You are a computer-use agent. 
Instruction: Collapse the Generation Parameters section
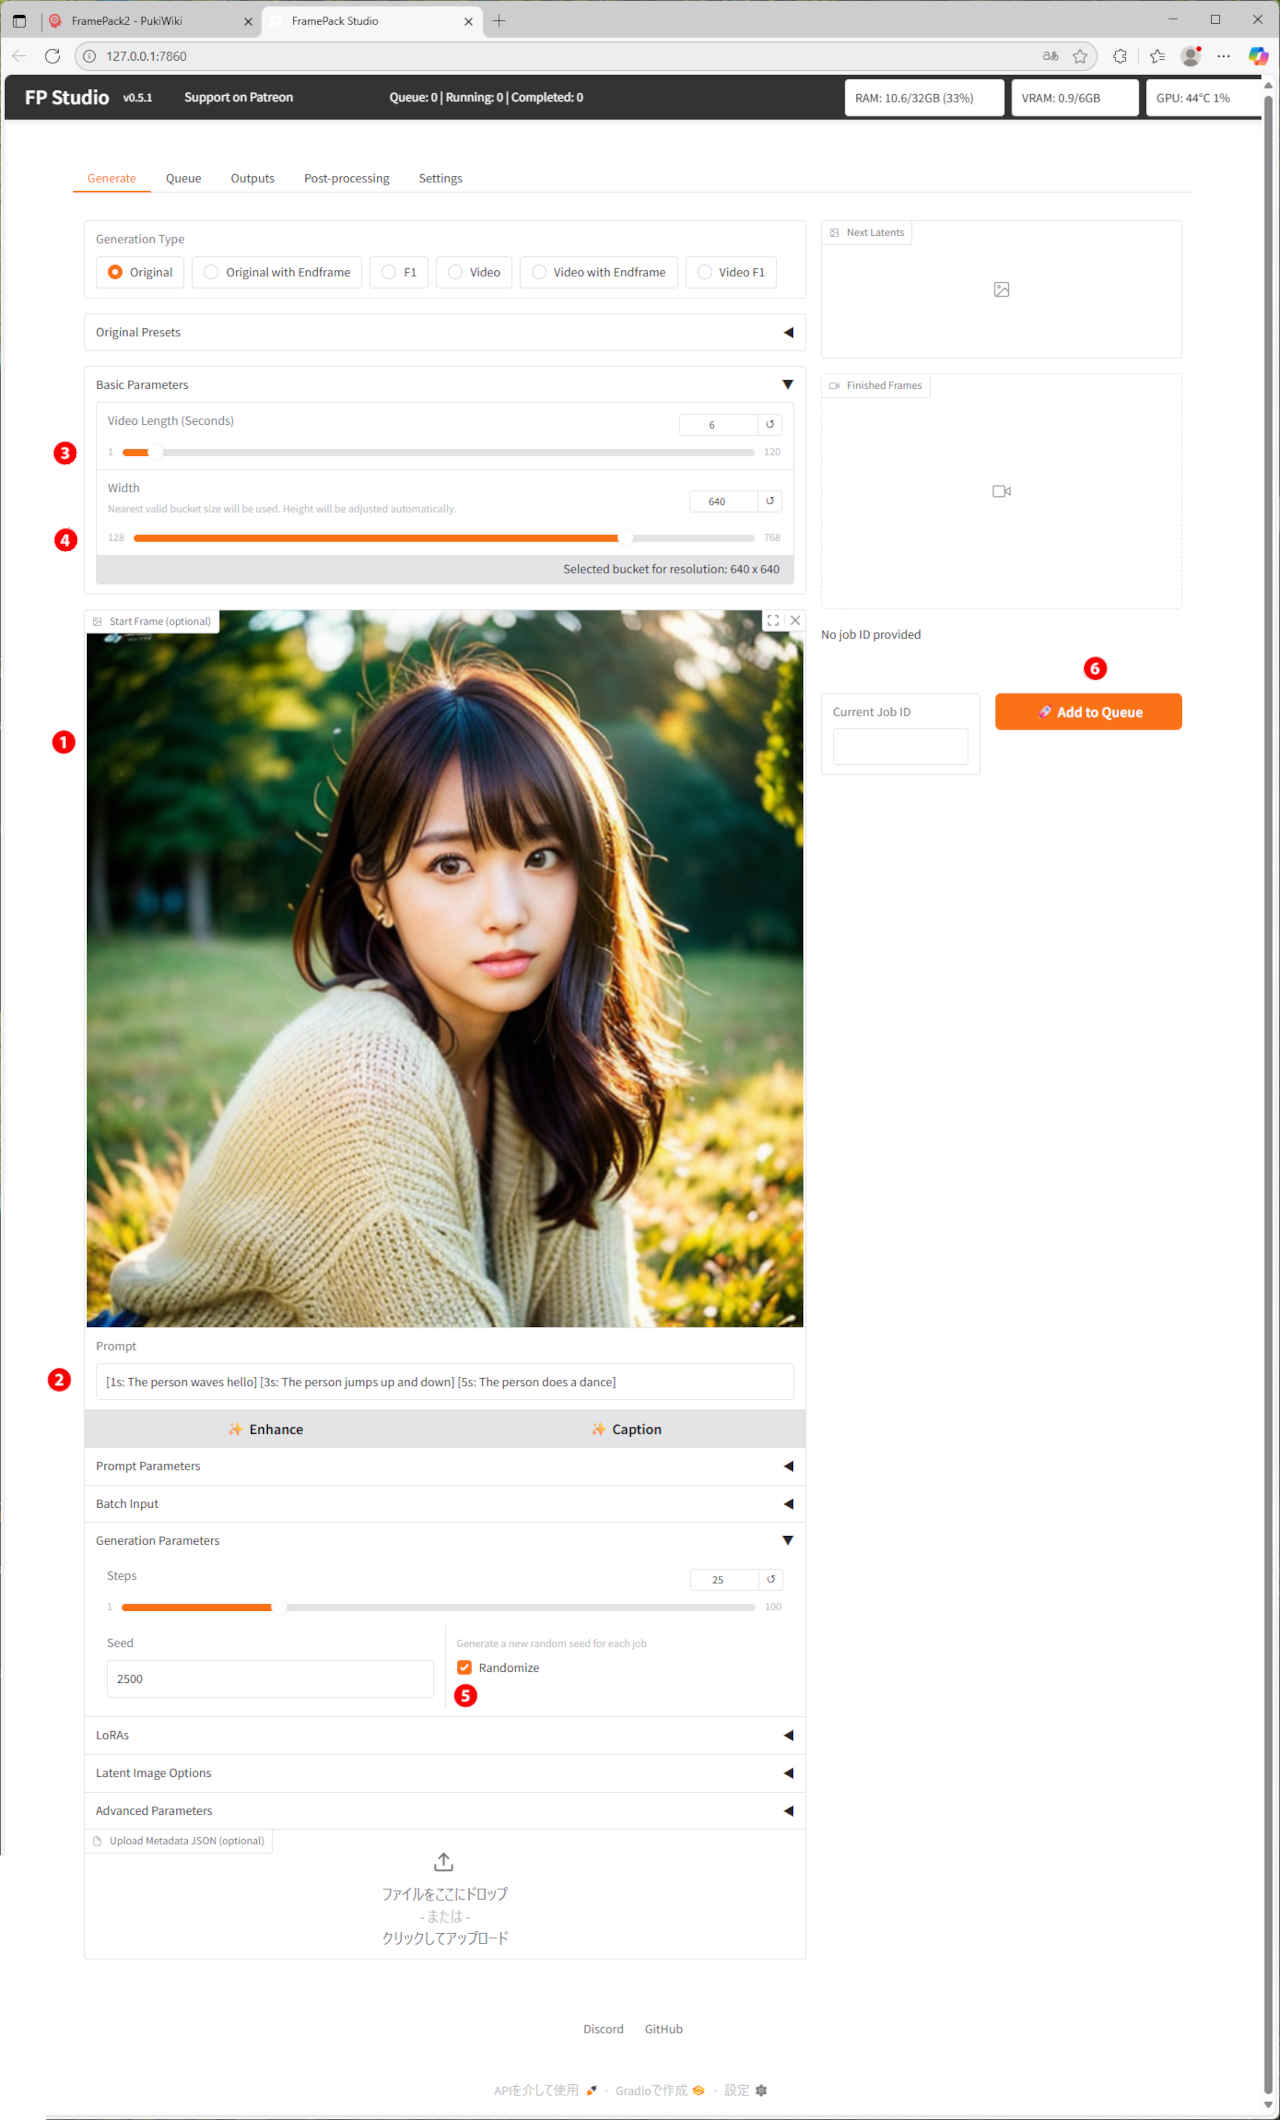[x=788, y=1540]
